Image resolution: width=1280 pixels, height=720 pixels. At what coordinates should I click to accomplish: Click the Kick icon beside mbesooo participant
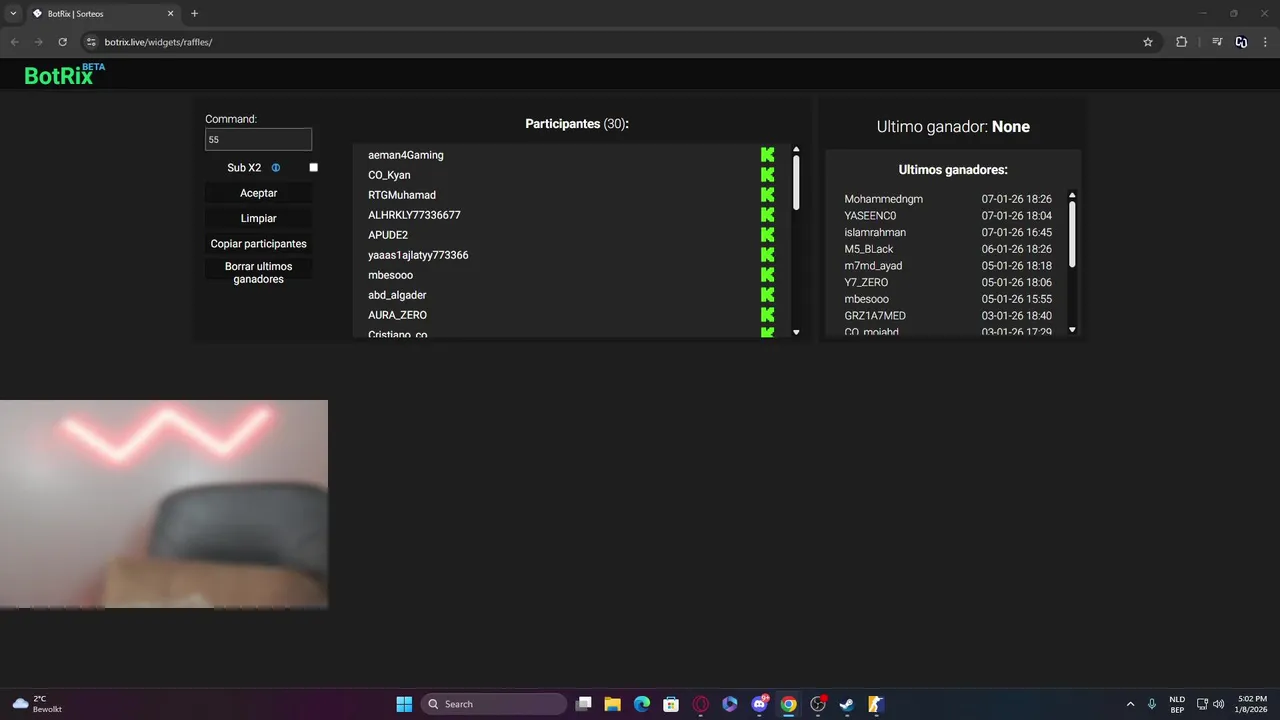[x=768, y=275]
